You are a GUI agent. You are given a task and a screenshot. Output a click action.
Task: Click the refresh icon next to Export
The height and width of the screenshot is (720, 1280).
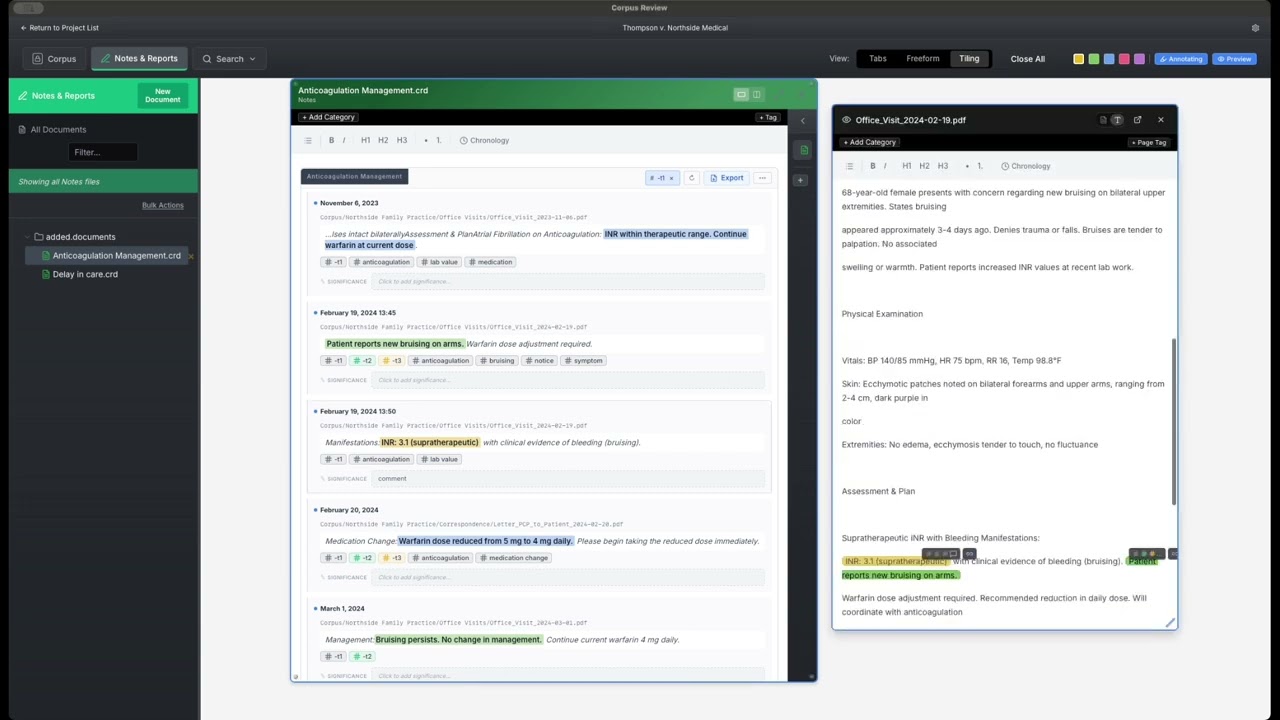click(691, 178)
